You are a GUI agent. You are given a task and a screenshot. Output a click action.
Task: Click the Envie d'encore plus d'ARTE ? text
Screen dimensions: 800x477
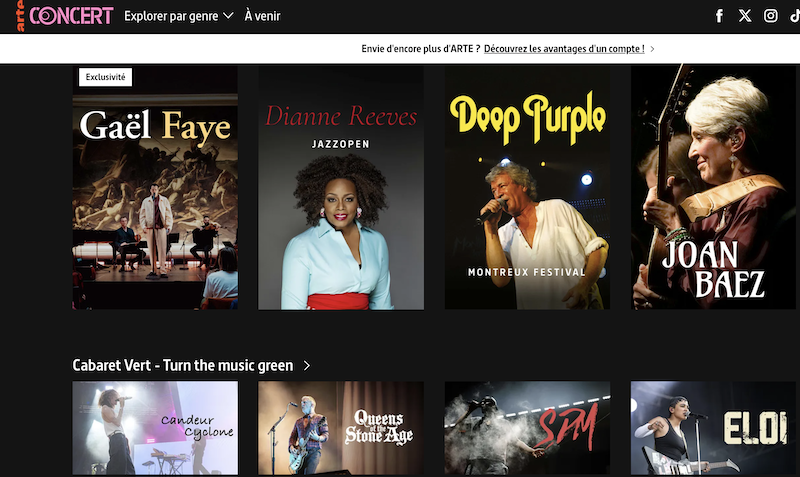pos(420,49)
